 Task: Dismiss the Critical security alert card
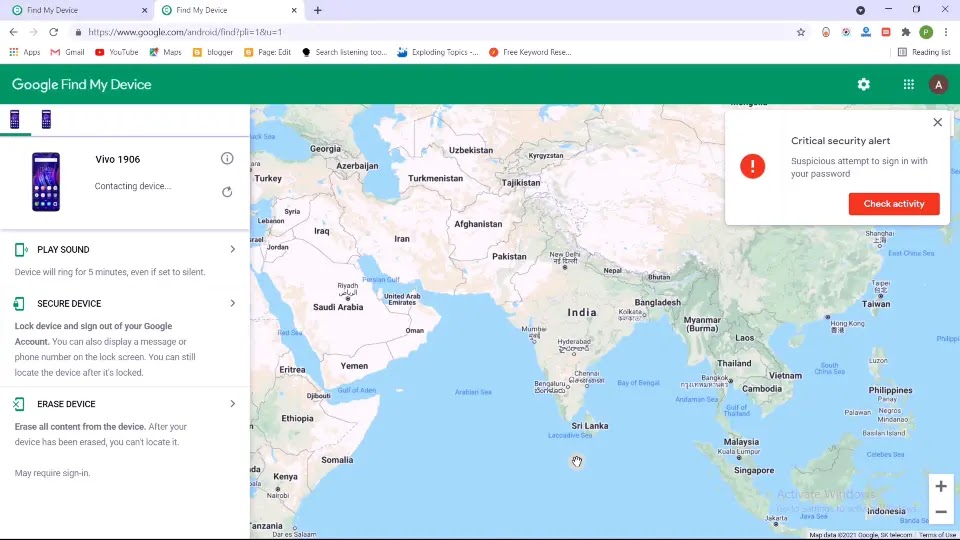tap(937, 122)
